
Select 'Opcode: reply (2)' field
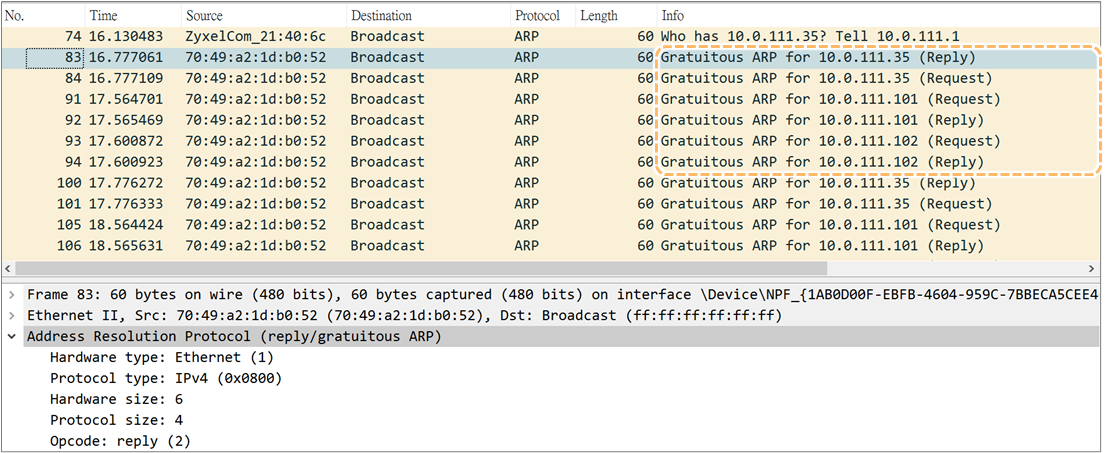pyautogui.click(x=120, y=442)
